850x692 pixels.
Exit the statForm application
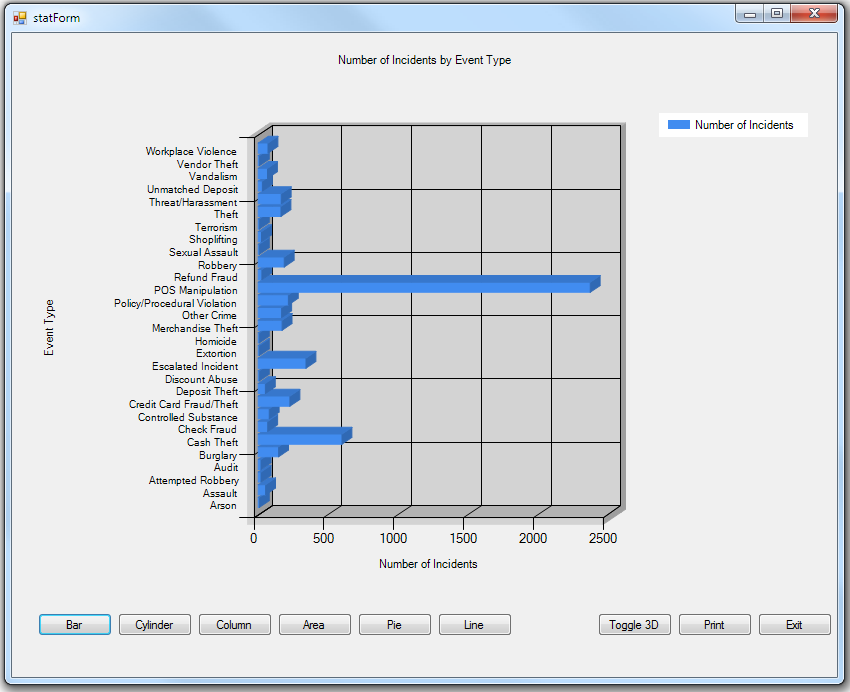coord(794,624)
